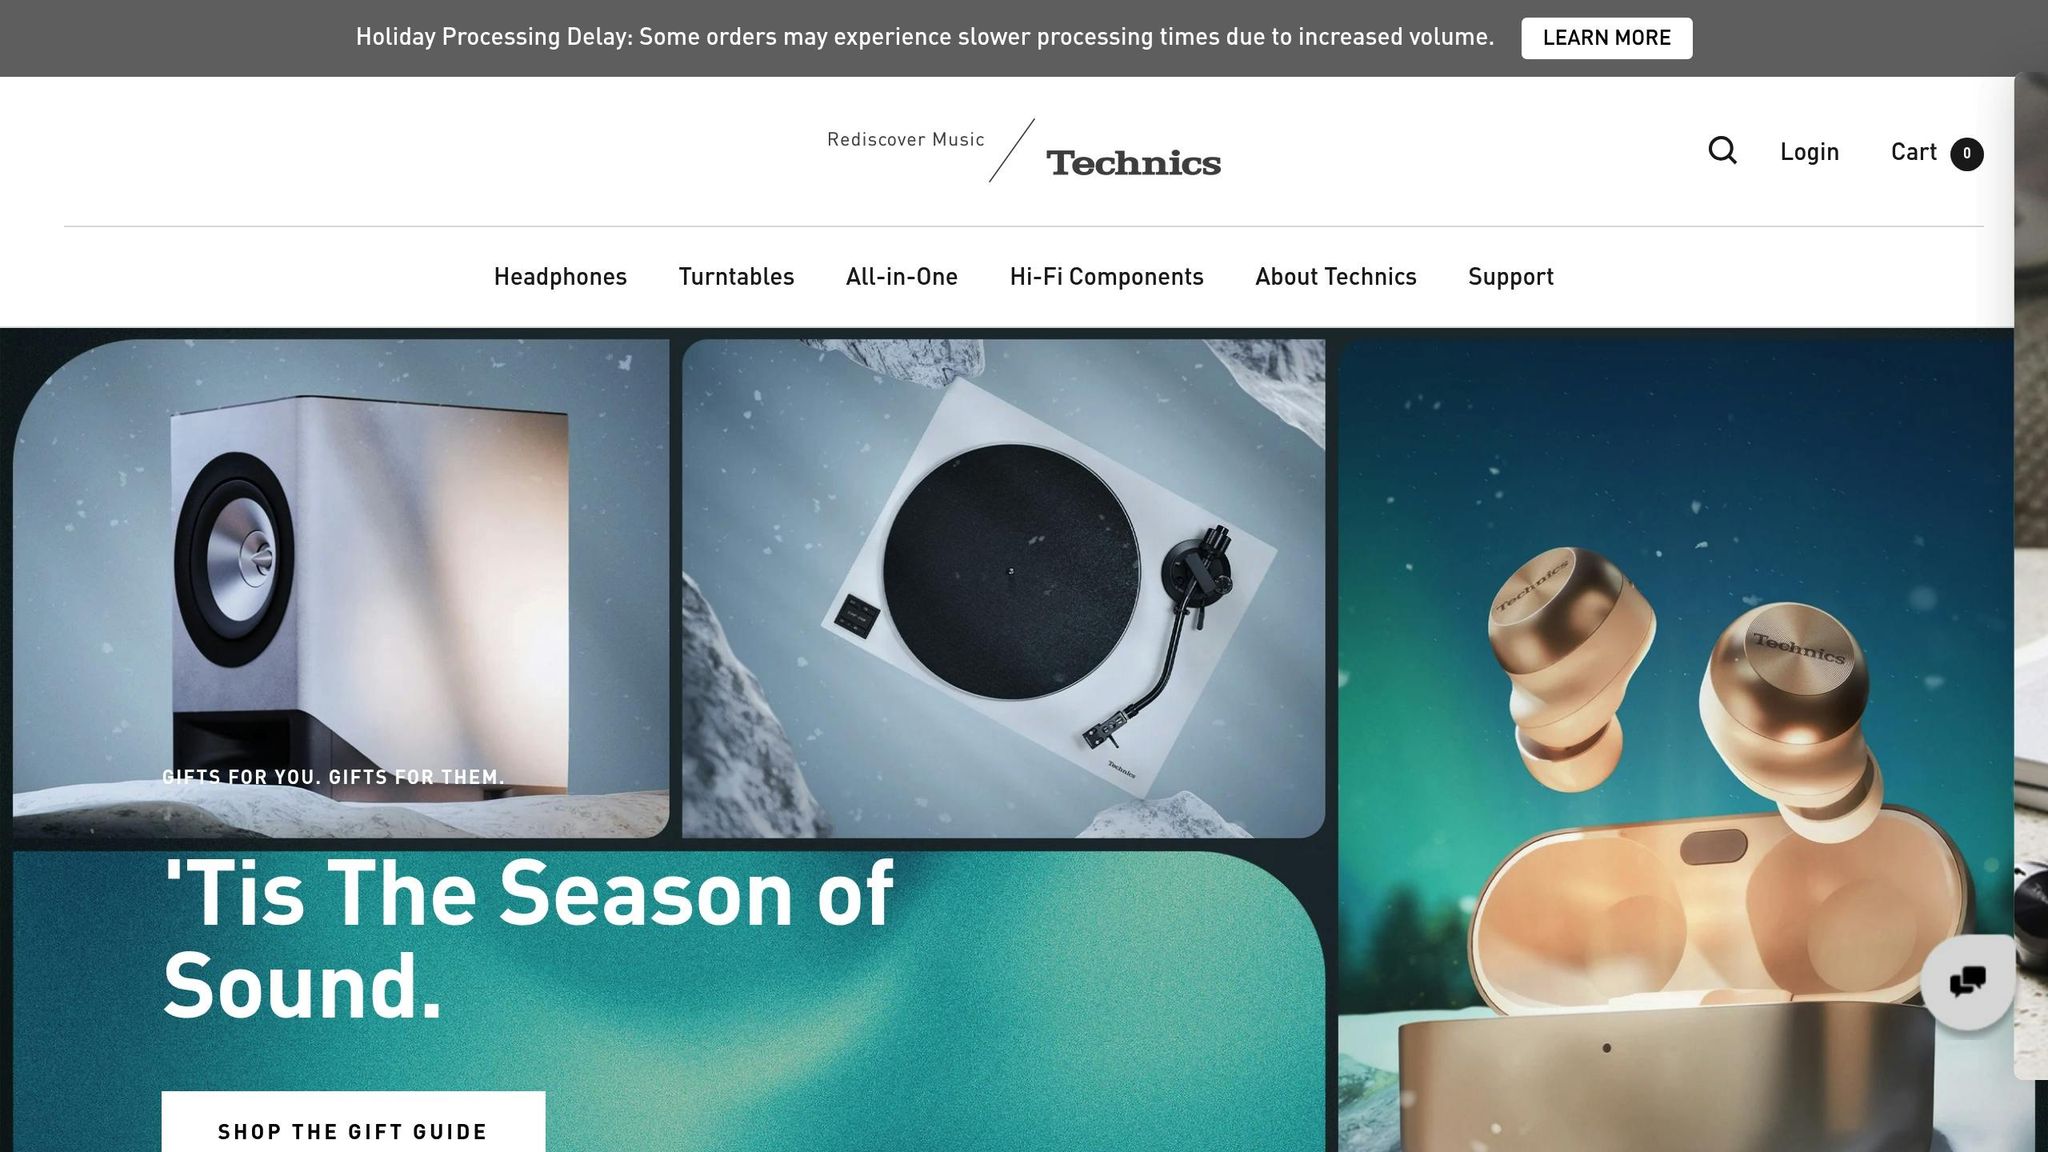
Task: Click the Holiday Processing Delay notice text
Action: (924, 37)
